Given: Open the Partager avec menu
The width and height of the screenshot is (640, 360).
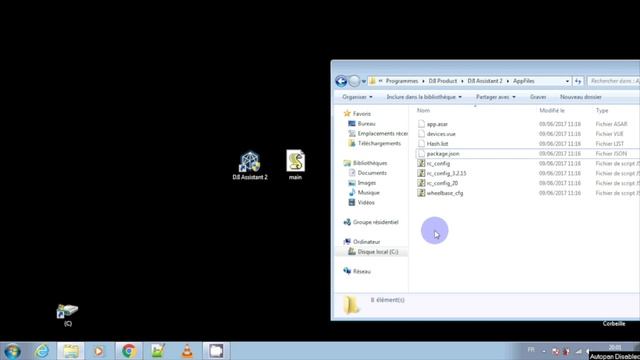Looking at the screenshot, I should 496,97.
